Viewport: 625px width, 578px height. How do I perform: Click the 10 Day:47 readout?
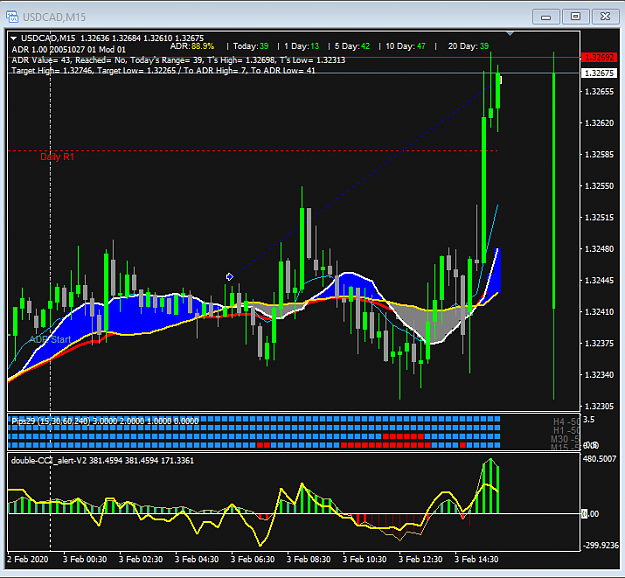tap(405, 46)
